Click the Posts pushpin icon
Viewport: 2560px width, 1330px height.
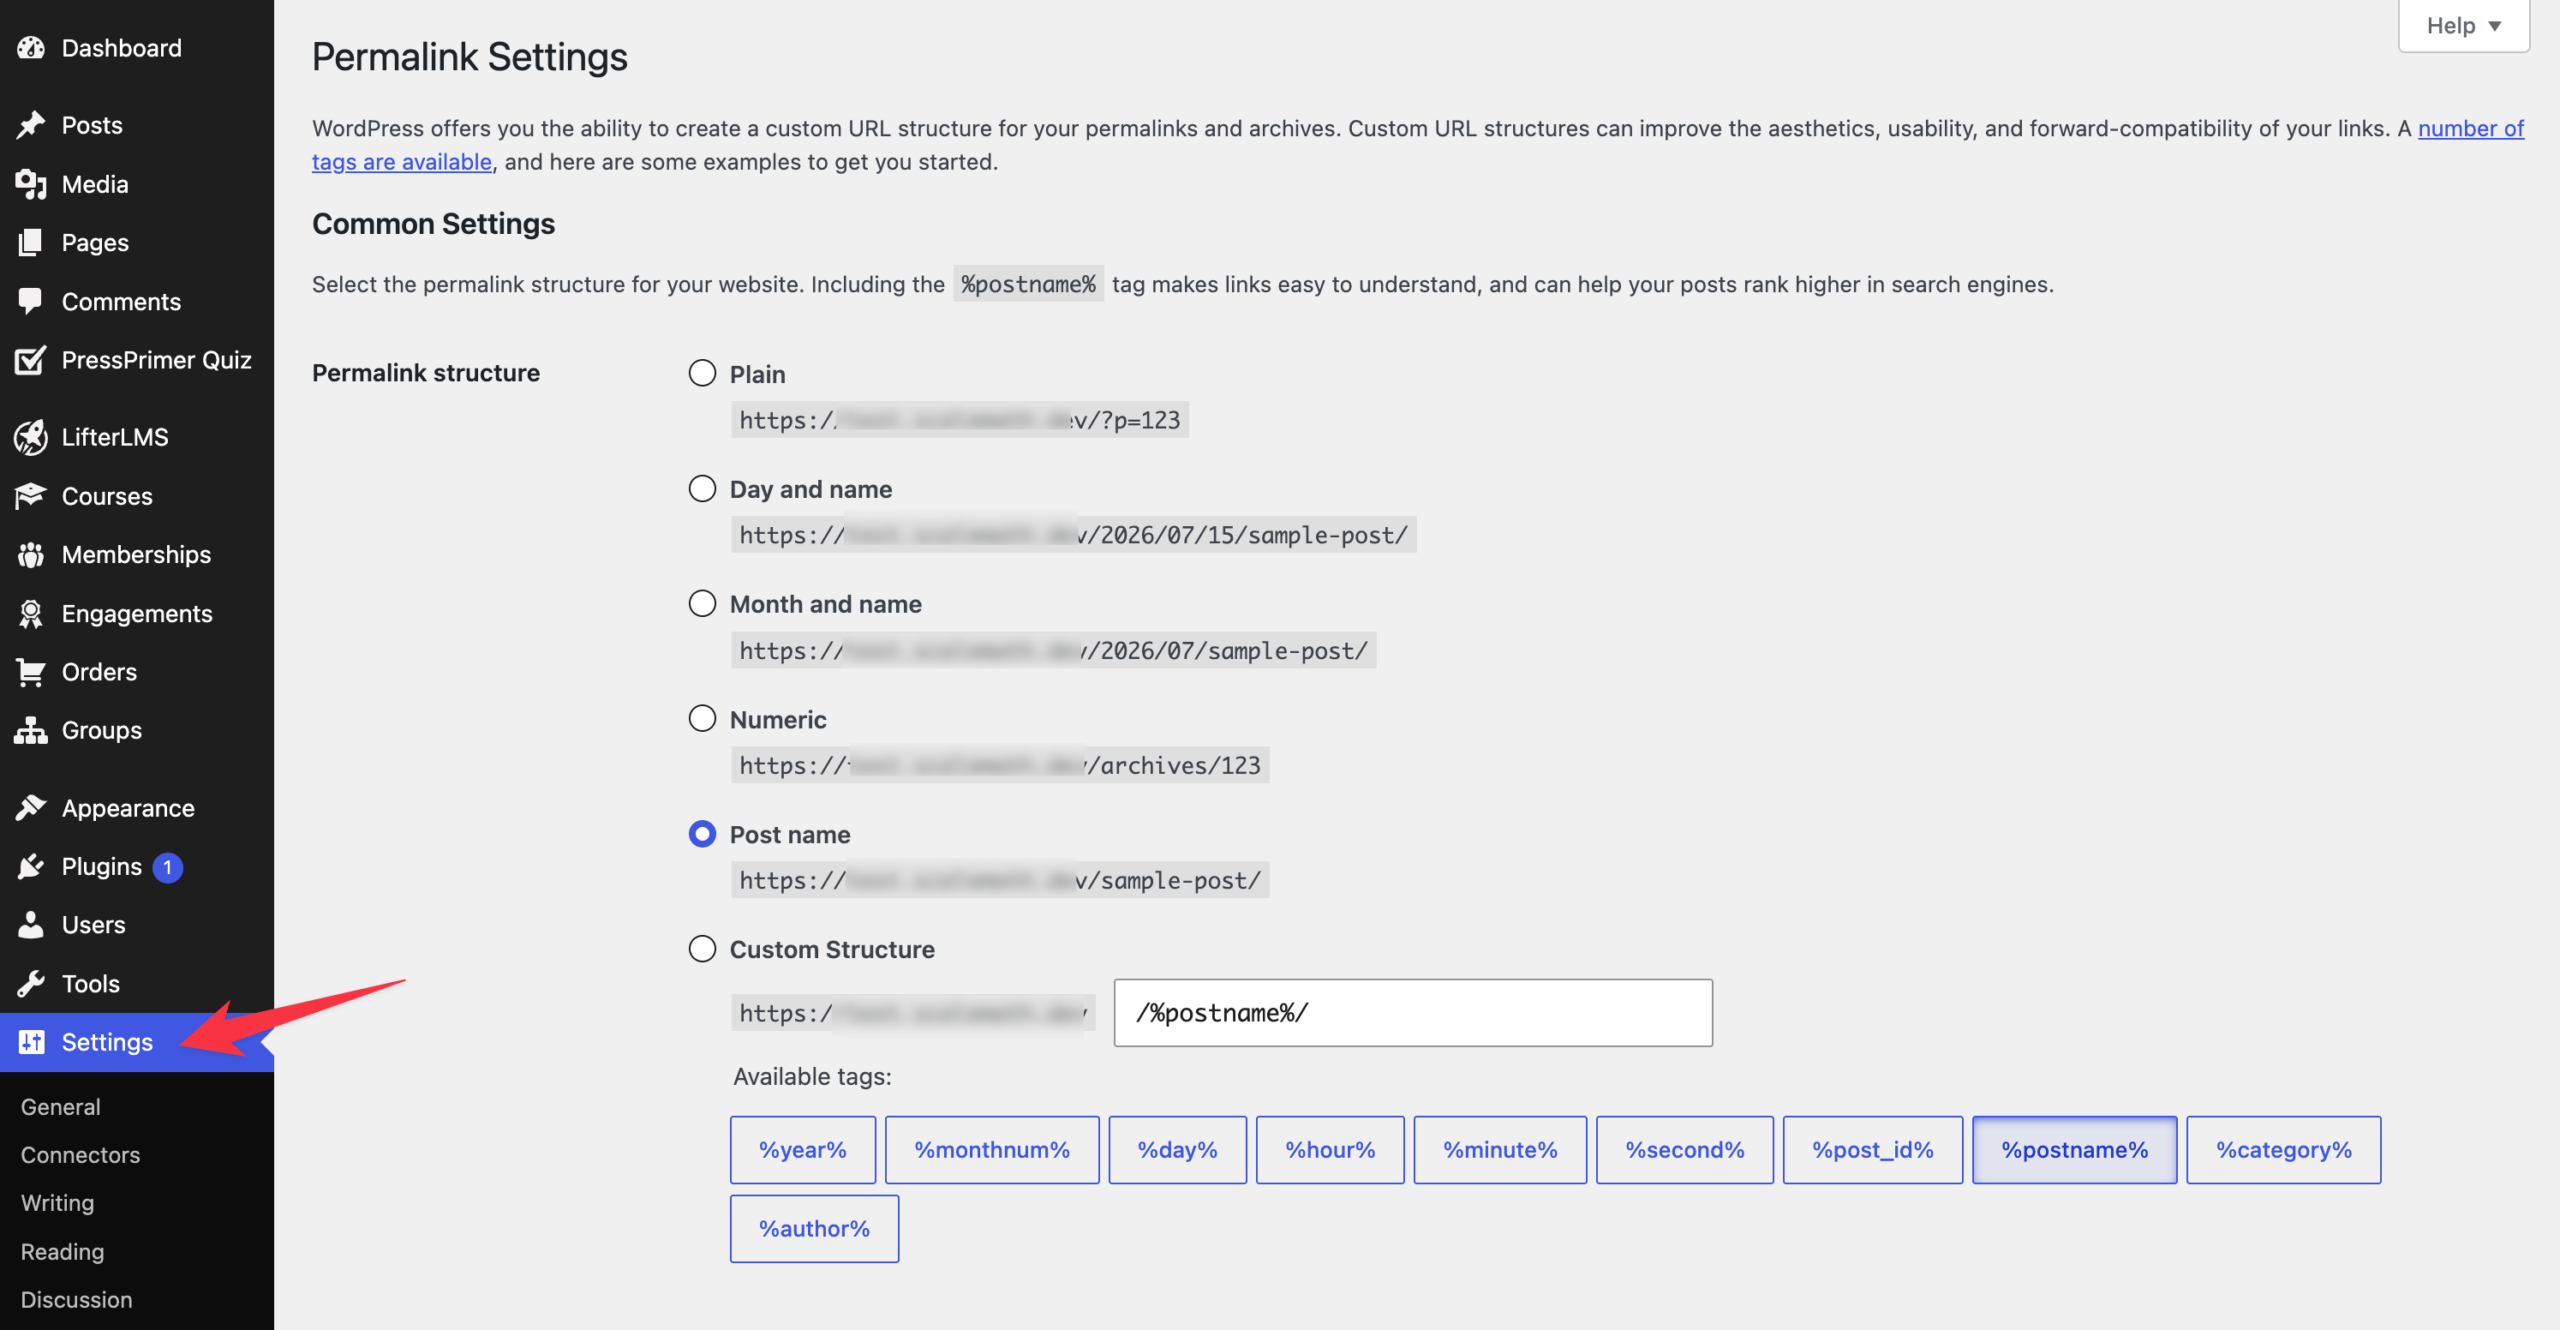31,125
